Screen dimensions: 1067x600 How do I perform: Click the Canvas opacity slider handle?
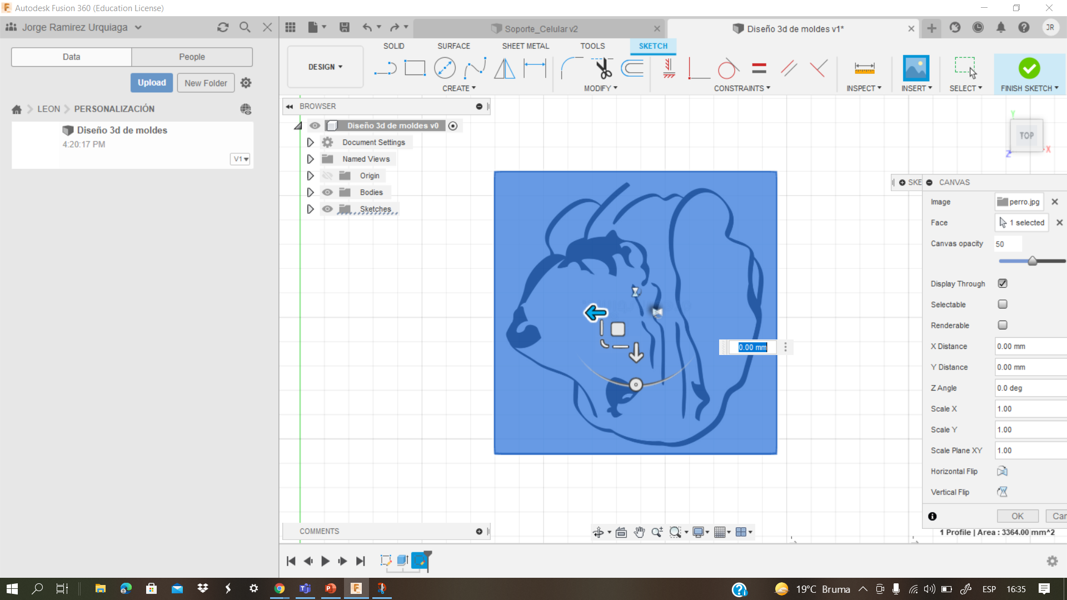[x=1032, y=261]
